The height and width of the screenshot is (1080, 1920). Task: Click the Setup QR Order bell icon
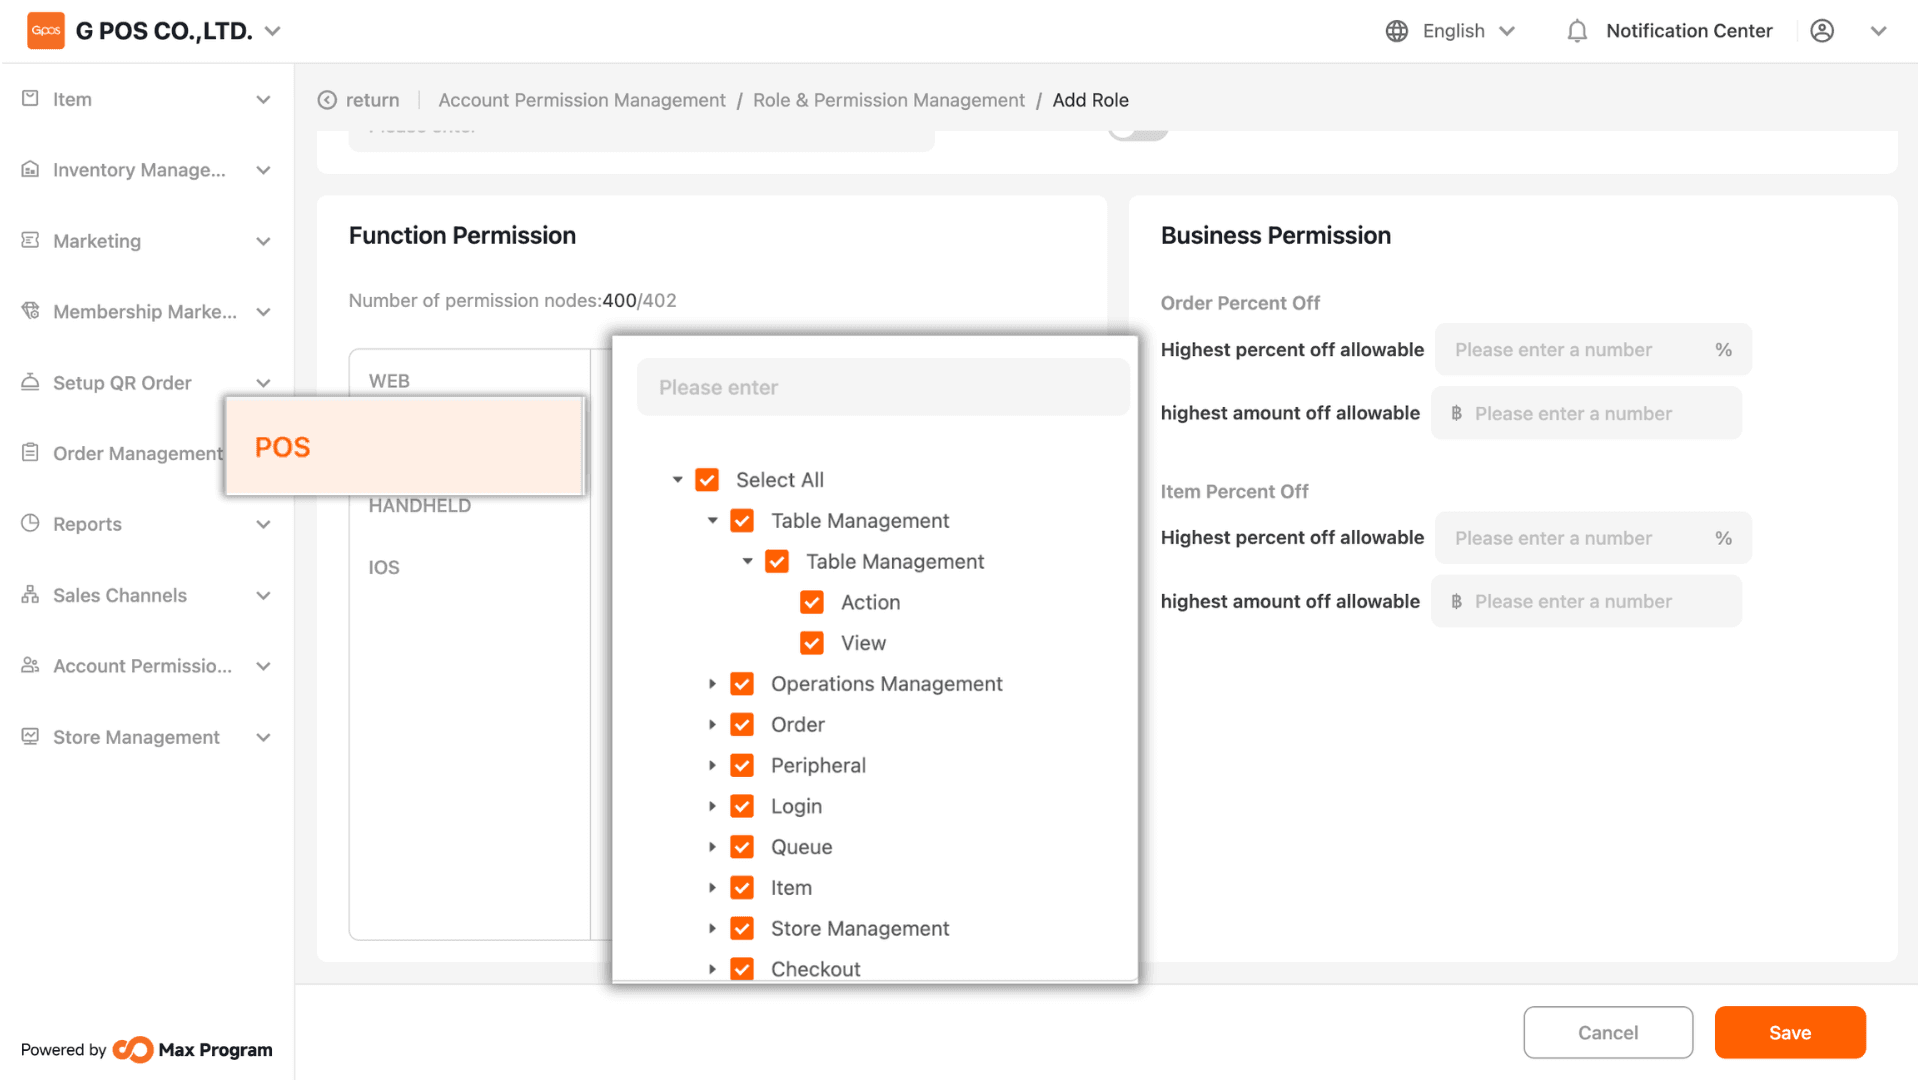pyautogui.click(x=30, y=382)
